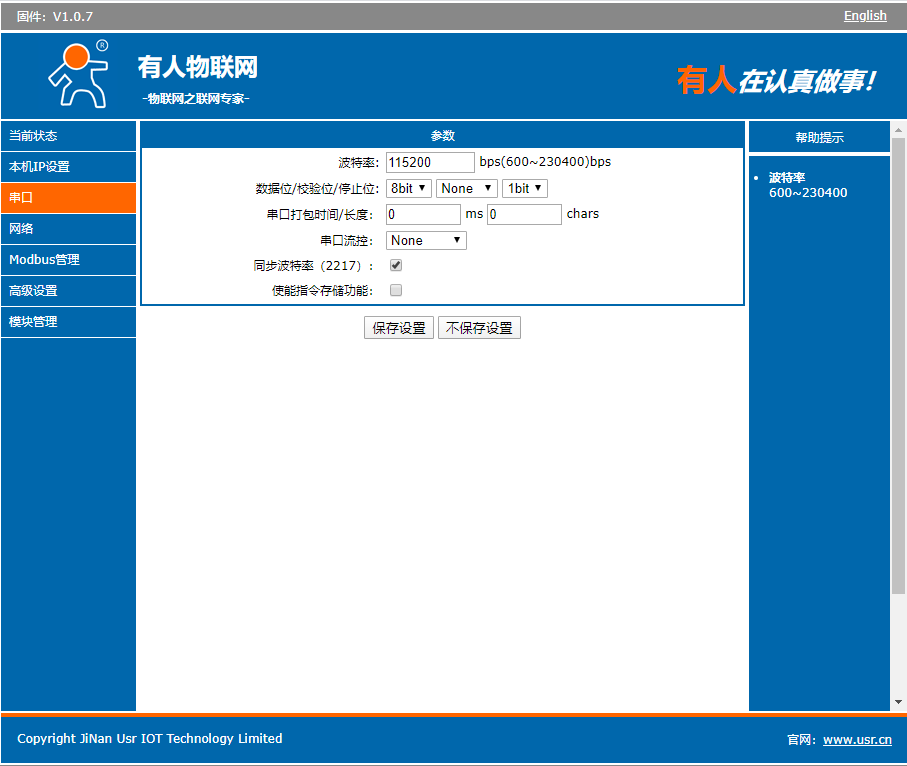
Task: Open the 网络 settings page
Action: [x=68, y=229]
